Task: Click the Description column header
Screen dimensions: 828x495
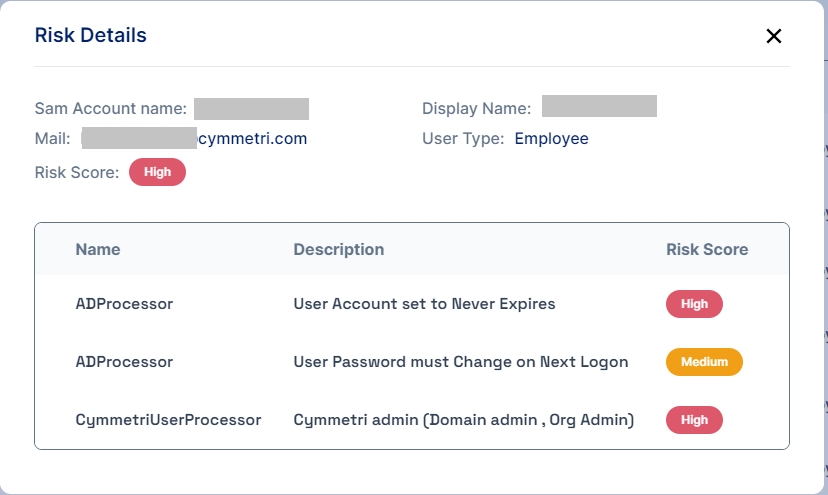Action: pos(338,249)
